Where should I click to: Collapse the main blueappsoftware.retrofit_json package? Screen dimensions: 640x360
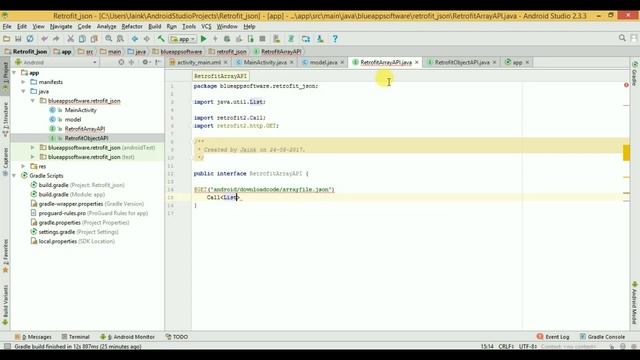pyautogui.click(x=33, y=101)
